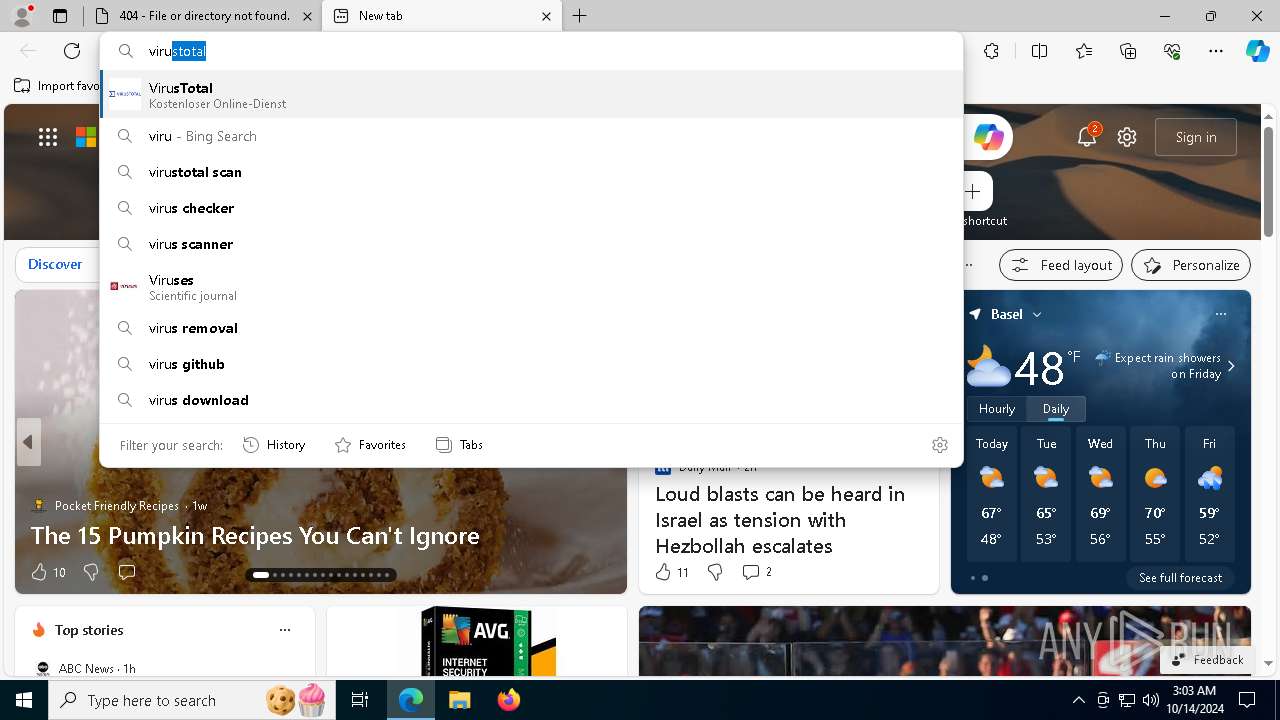Expand the rain showers forecast arrow

pos(1231,366)
